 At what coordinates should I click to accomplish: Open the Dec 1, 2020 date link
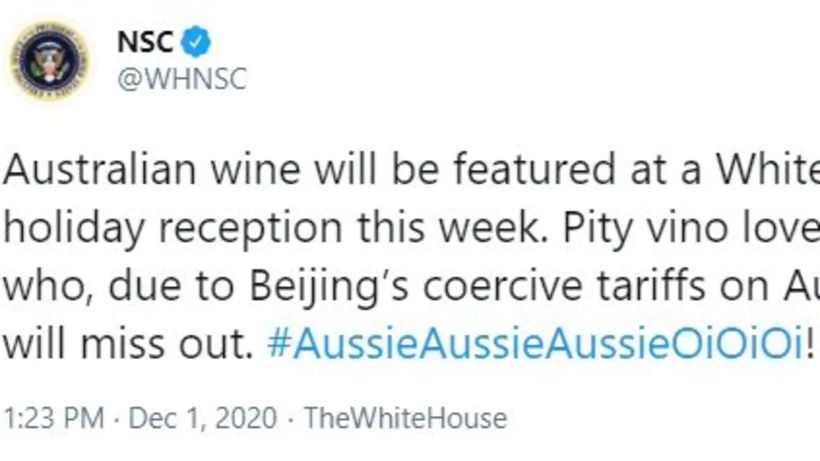(x=203, y=418)
